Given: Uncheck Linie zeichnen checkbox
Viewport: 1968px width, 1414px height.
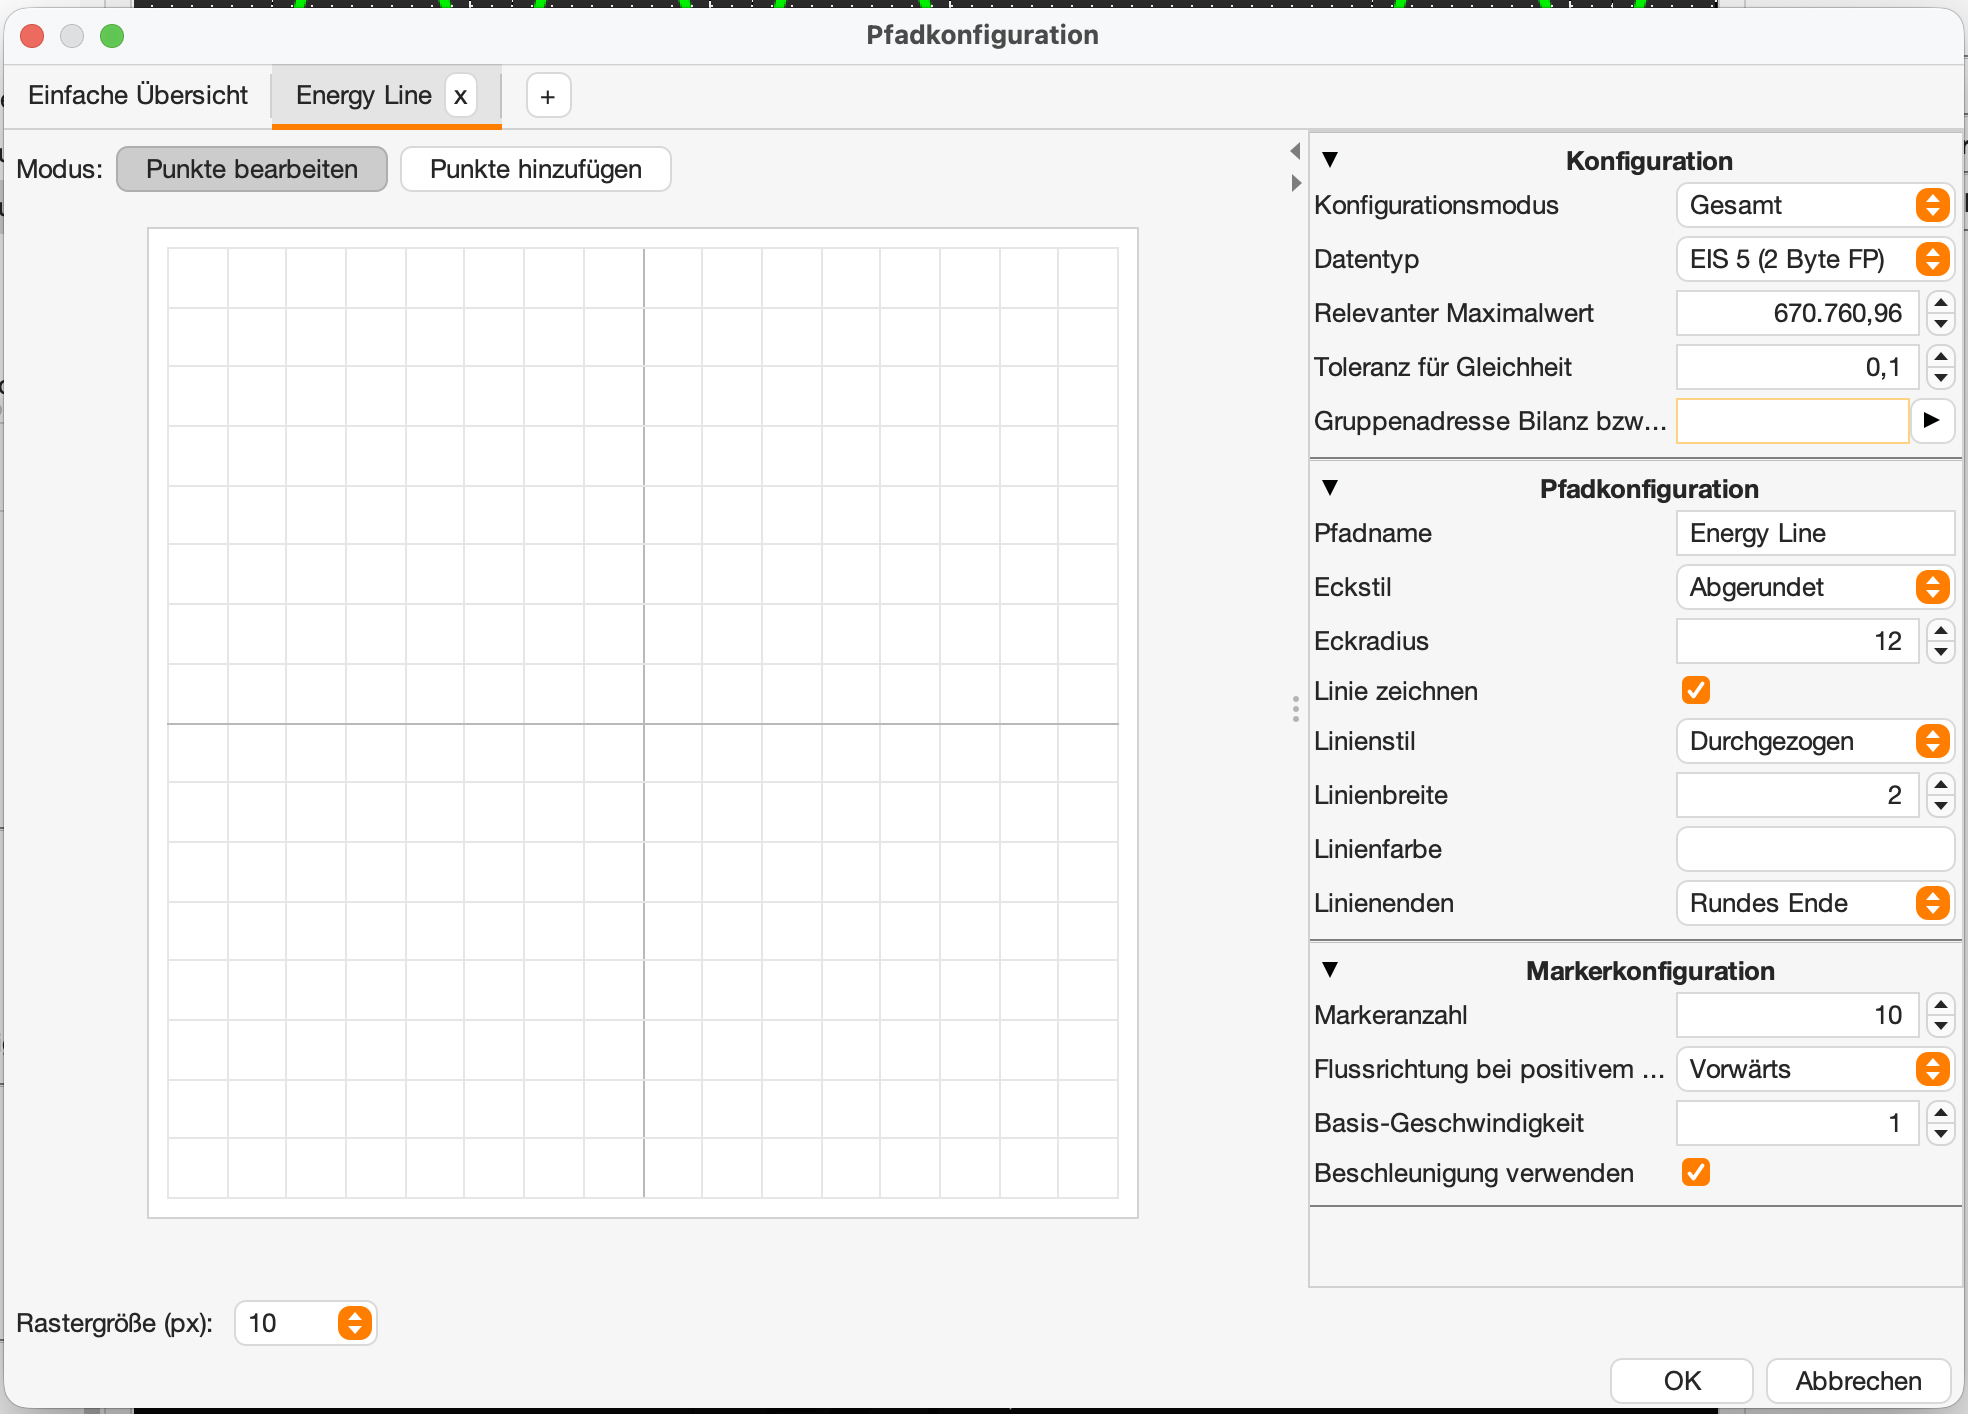Looking at the screenshot, I should [x=1696, y=690].
